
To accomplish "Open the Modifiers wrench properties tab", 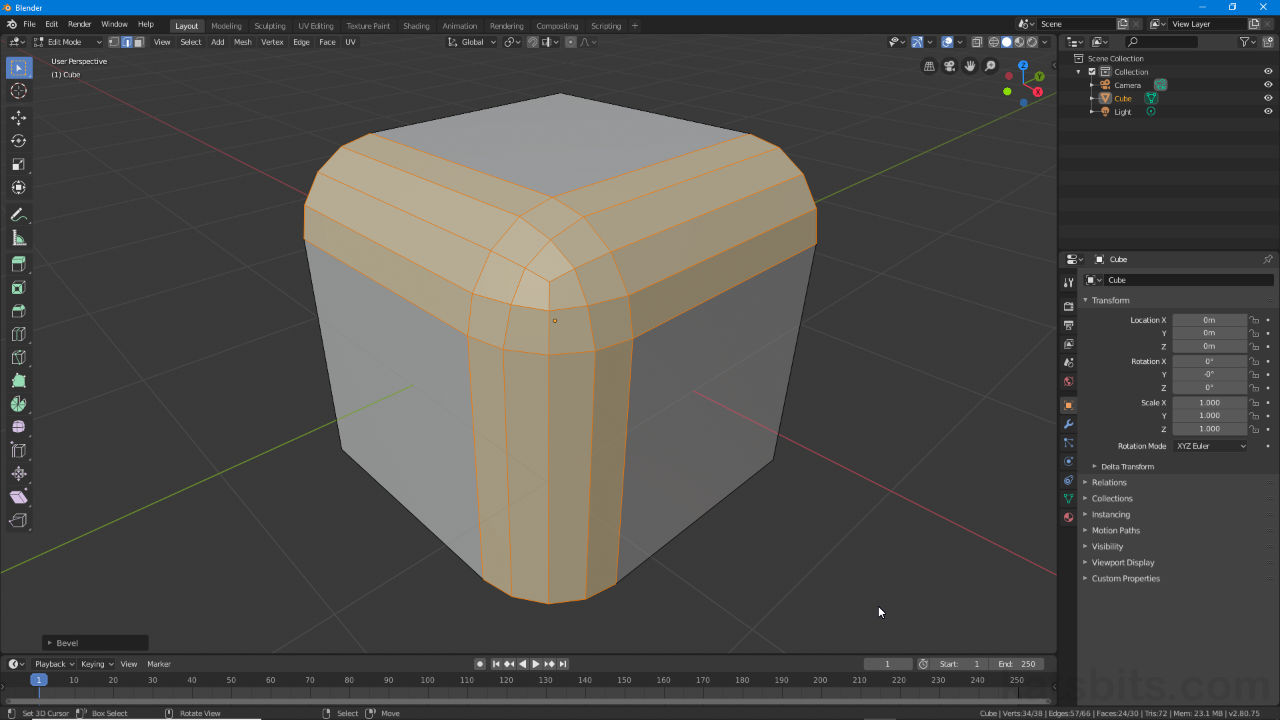I will (x=1068, y=424).
